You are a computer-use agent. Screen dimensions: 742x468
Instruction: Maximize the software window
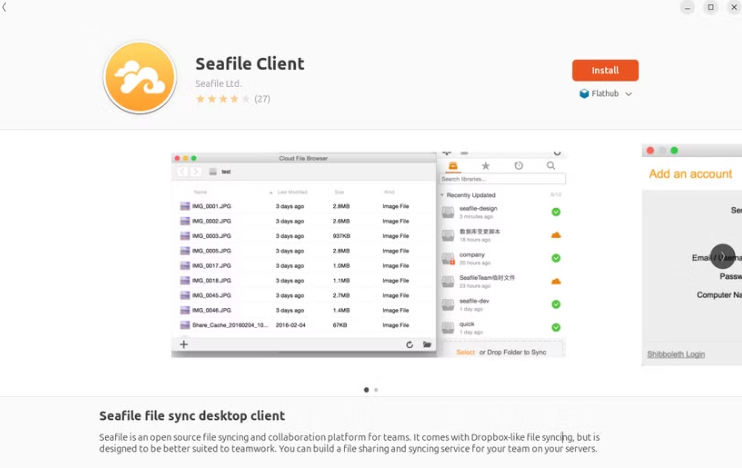tap(711, 8)
